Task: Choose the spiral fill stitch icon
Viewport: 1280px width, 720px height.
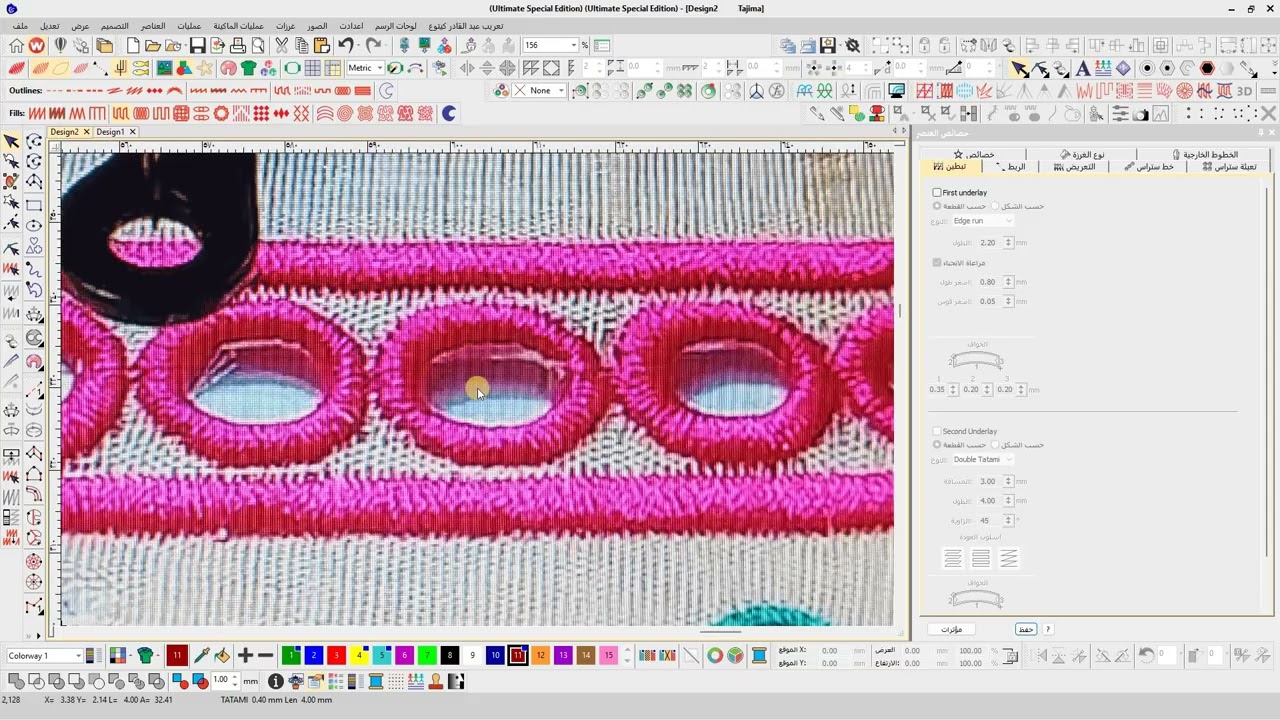Action: click(x=345, y=114)
